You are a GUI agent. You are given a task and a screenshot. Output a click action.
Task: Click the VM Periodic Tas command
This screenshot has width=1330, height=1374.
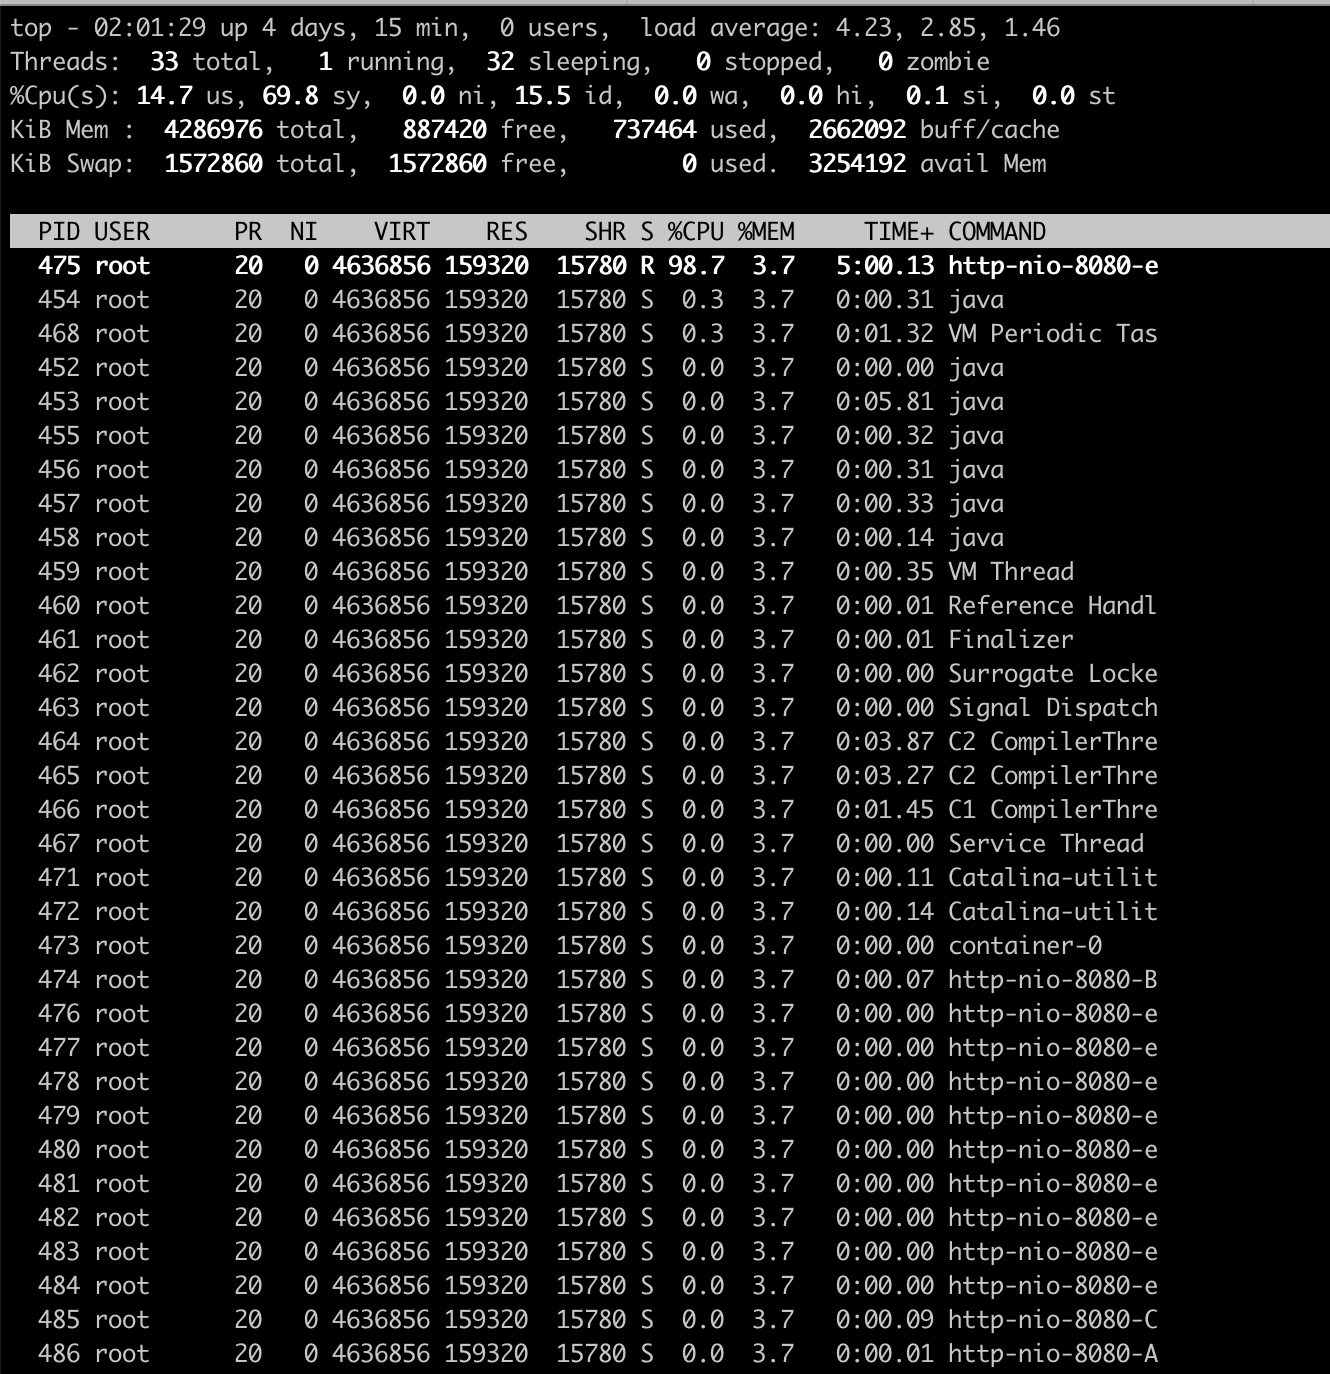[1053, 334]
